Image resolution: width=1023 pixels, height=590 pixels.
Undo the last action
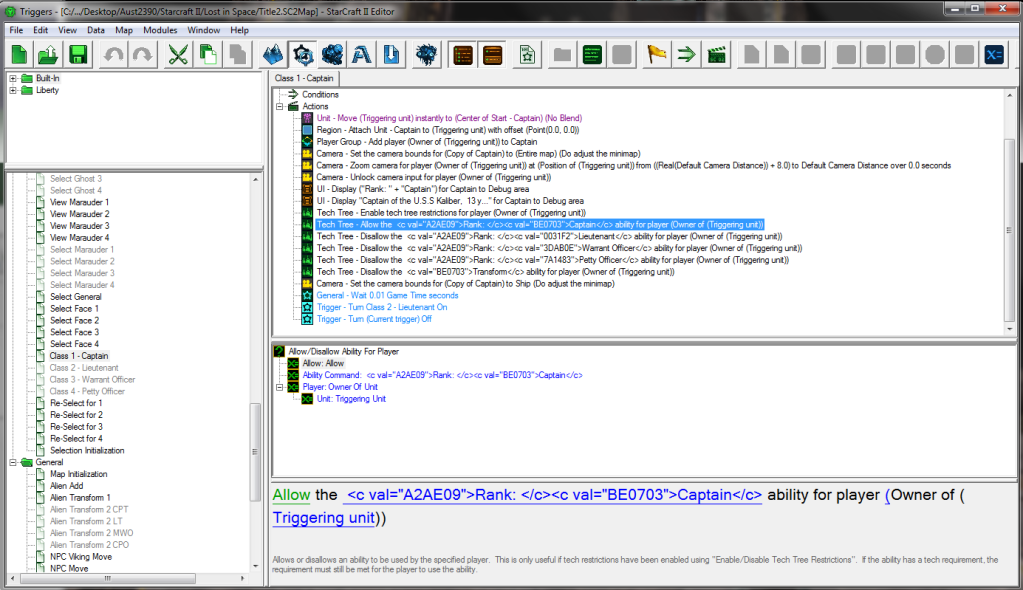(114, 55)
